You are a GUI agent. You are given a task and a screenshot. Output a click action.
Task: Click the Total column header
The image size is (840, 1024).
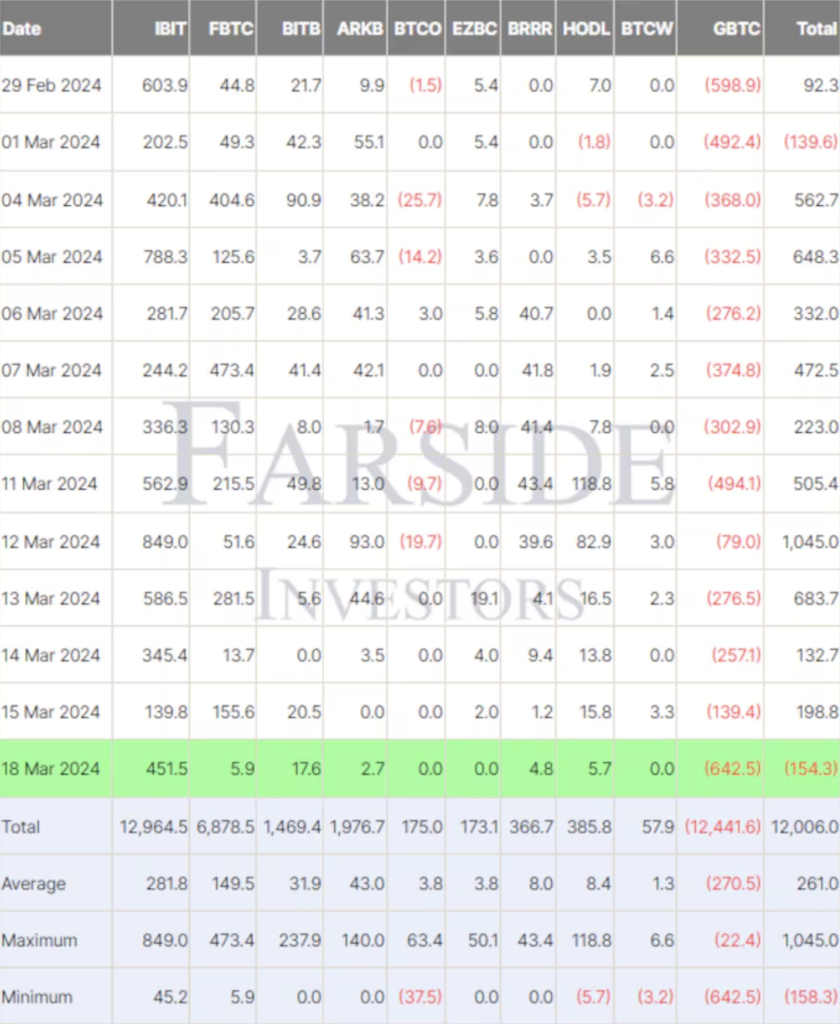point(816,29)
